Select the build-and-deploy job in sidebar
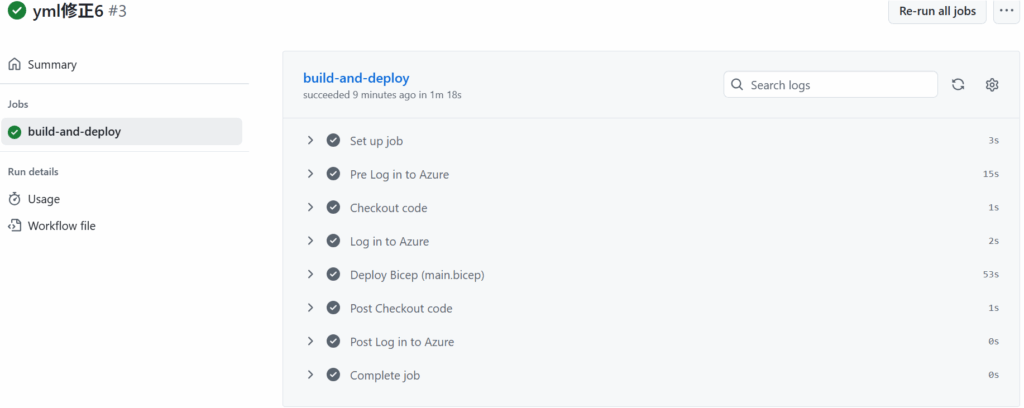 click(74, 132)
